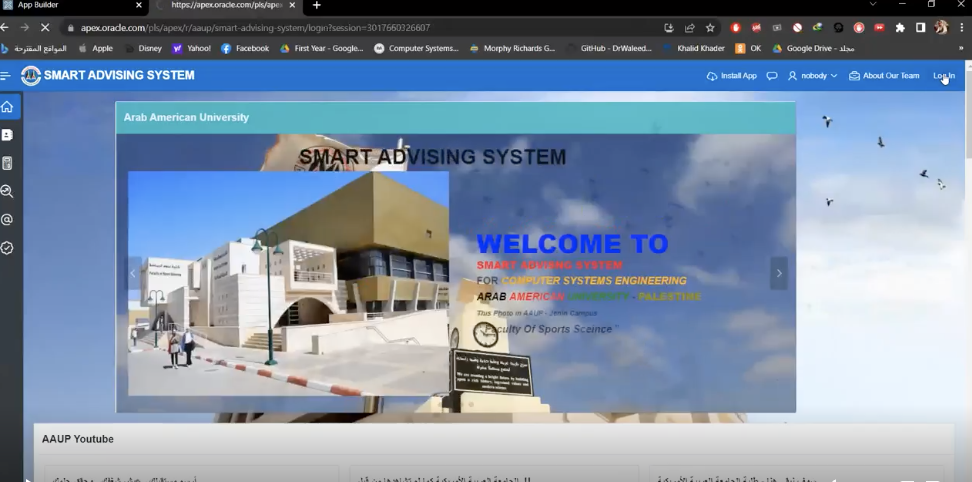
Task: Open the chat bubble feedback icon
Action: tap(772, 76)
